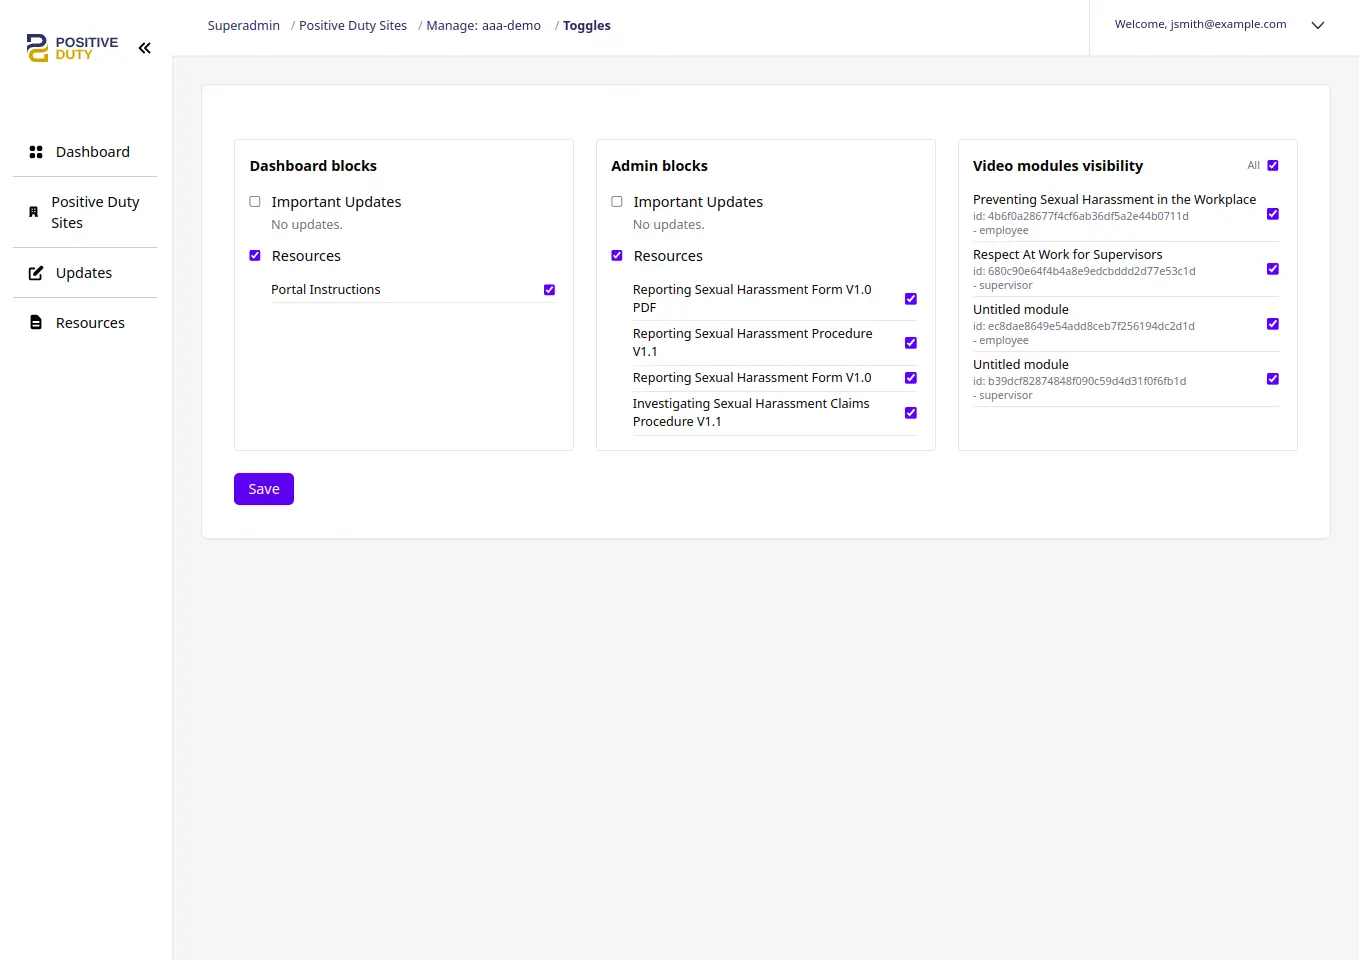The height and width of the screenshot is (960, 1359).
Task: Expand the user account dropdown chevron
Action: [x=1318, y=26]
